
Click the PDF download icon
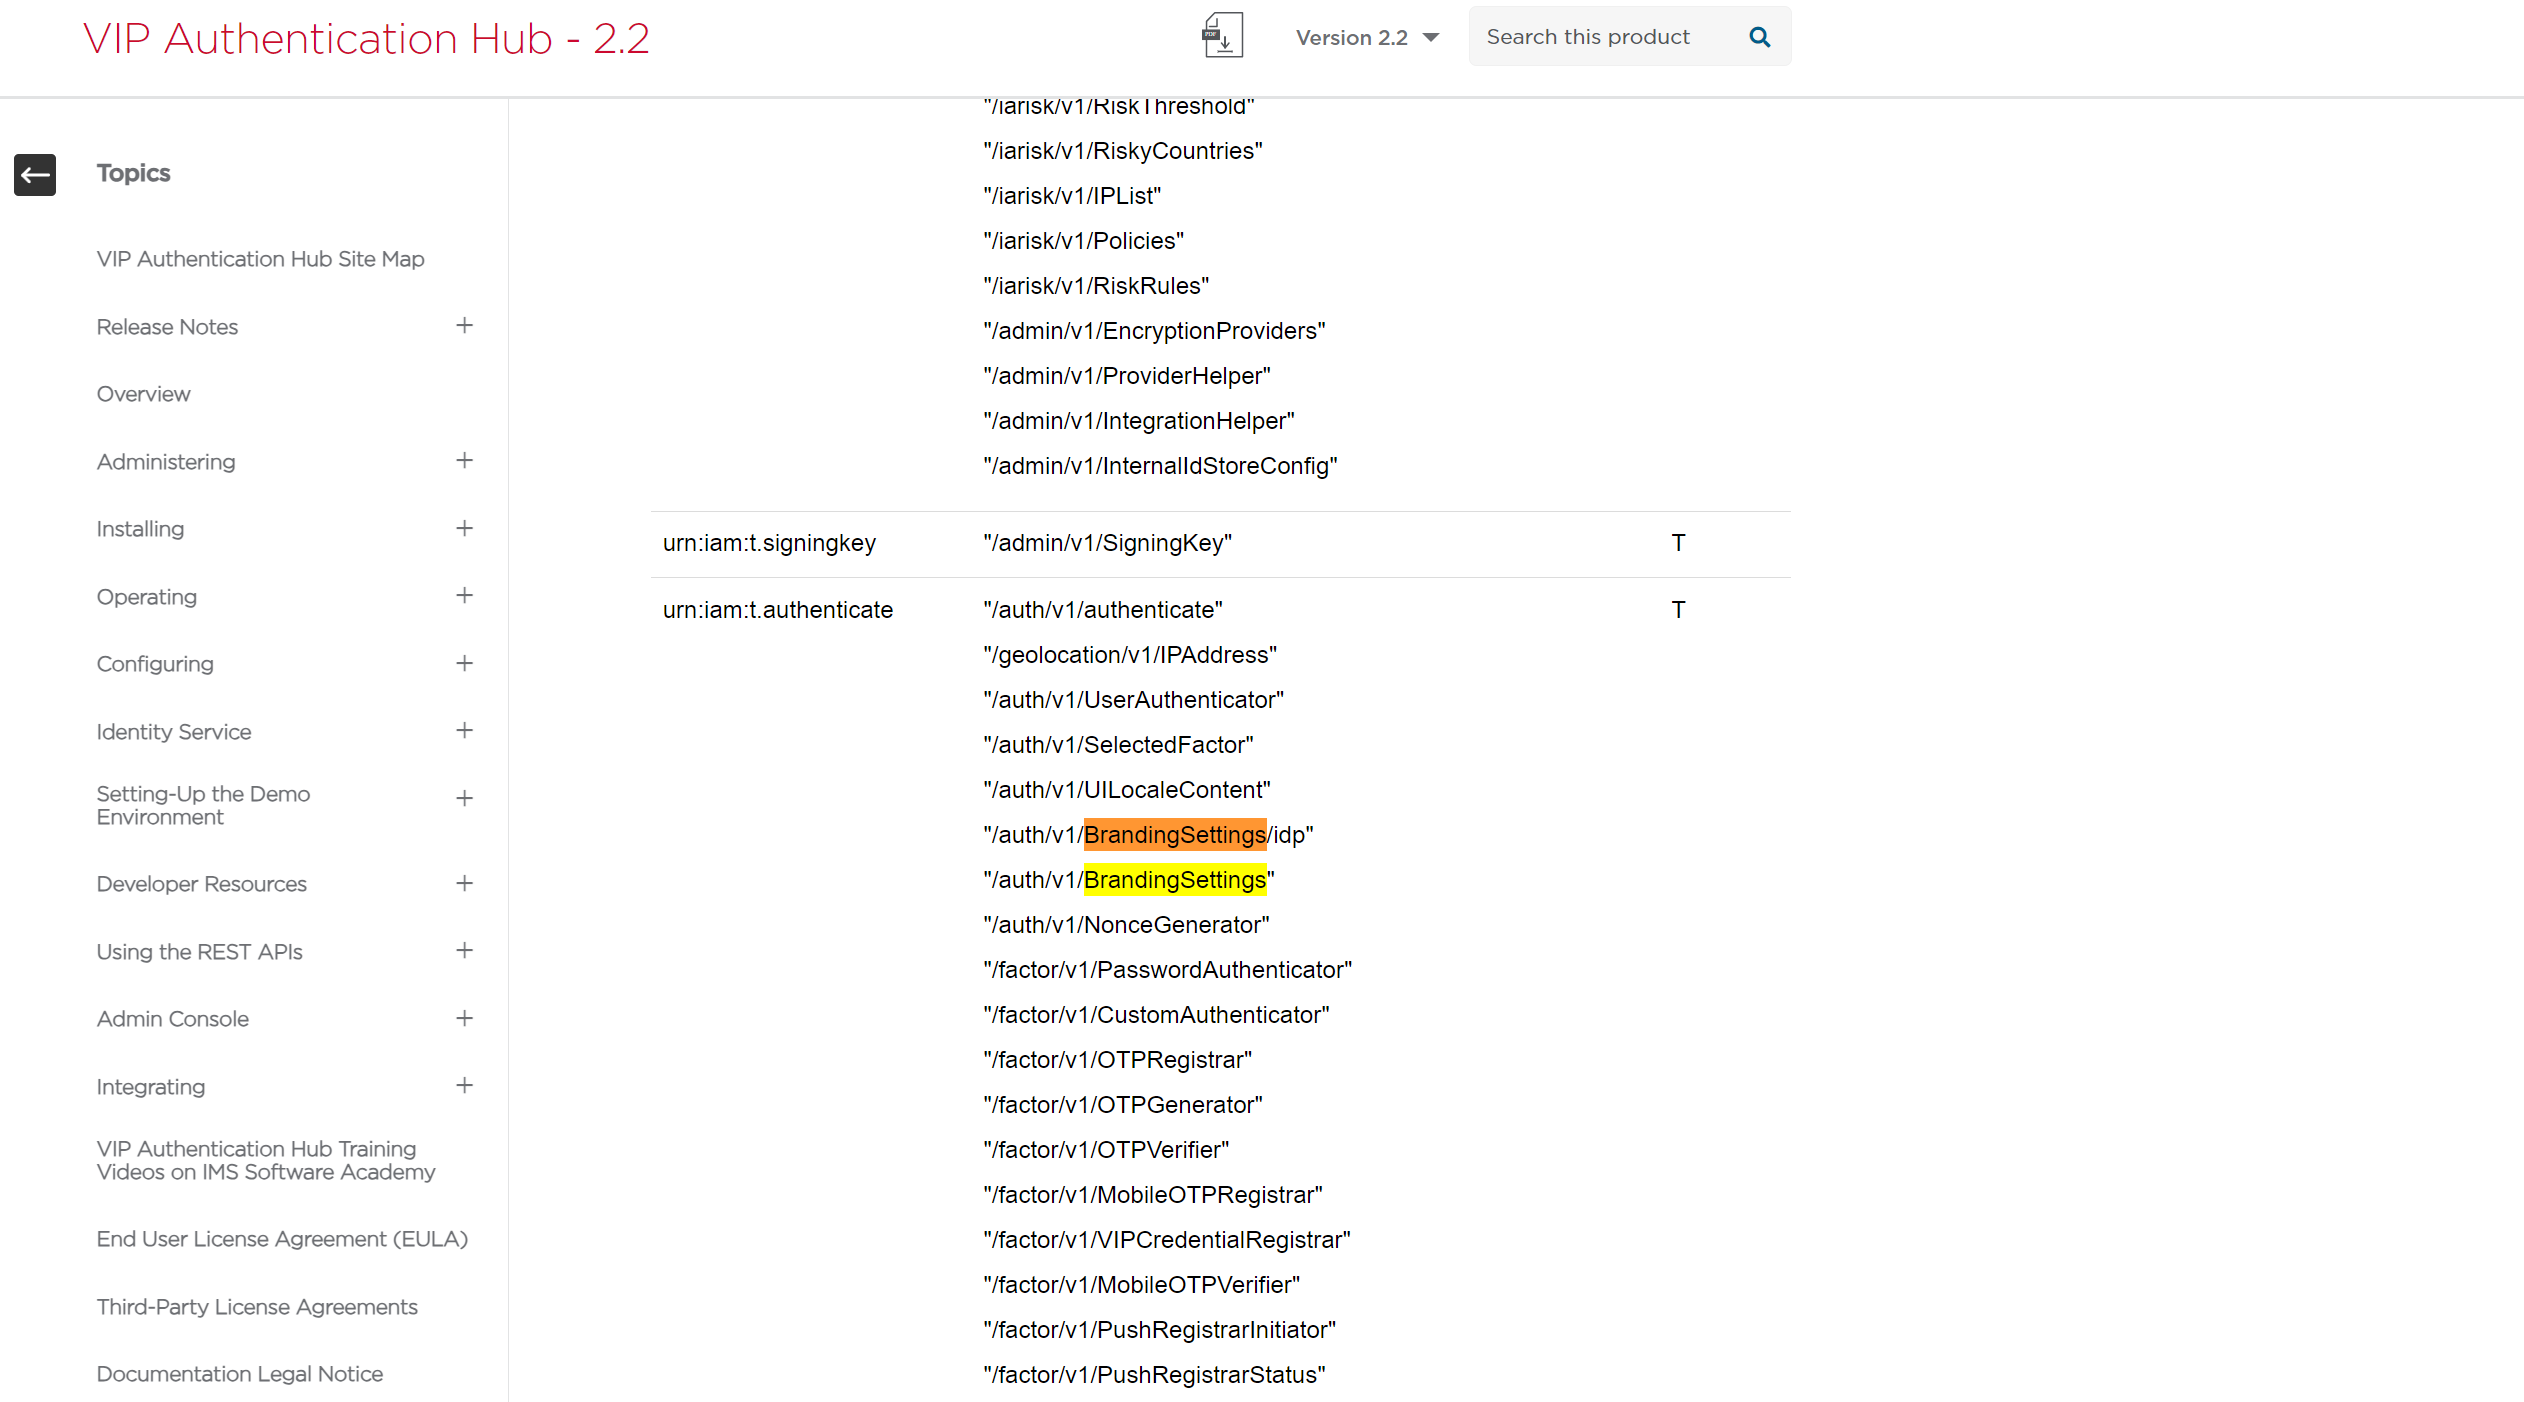(1222, 36)
